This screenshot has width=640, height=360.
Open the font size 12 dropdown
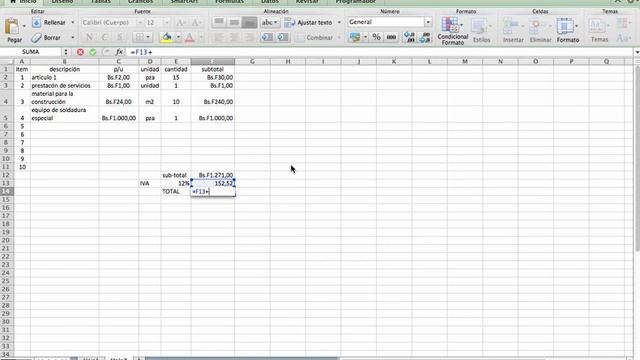pyautogui.click(x=166, y=22)
